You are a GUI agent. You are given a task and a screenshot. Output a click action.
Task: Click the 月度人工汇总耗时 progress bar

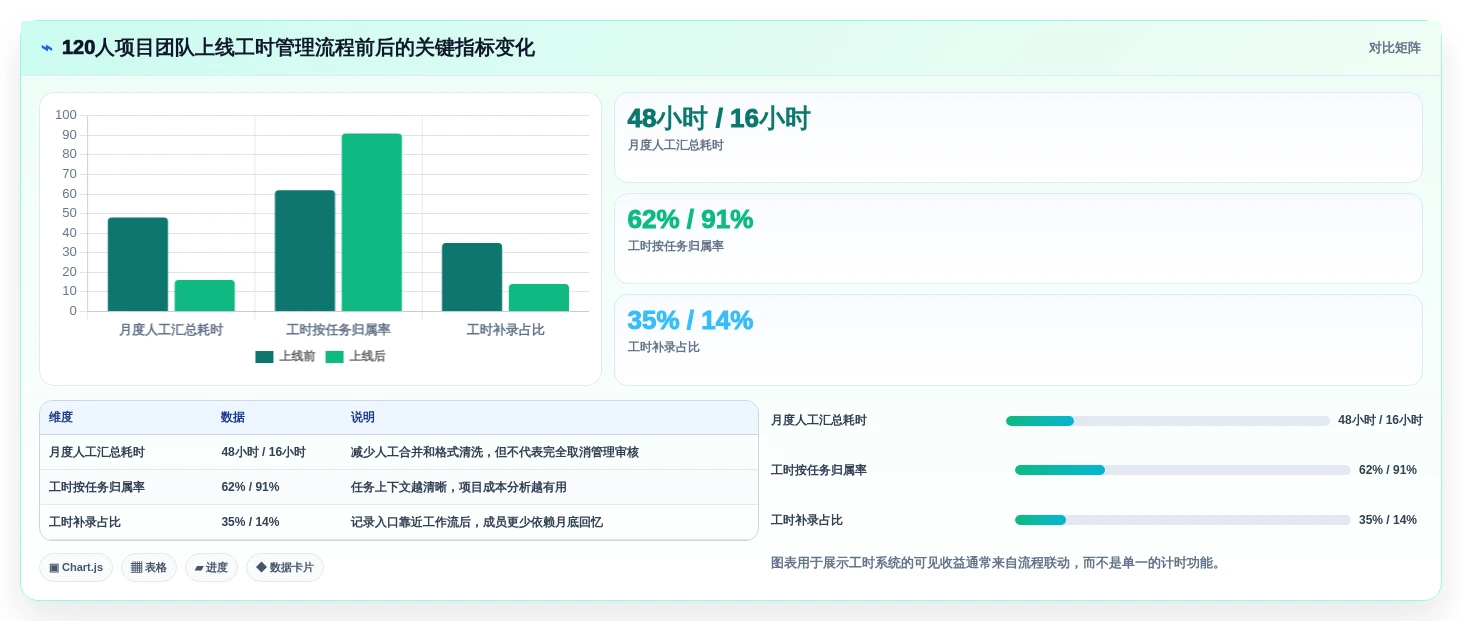tap(1168, 421)
